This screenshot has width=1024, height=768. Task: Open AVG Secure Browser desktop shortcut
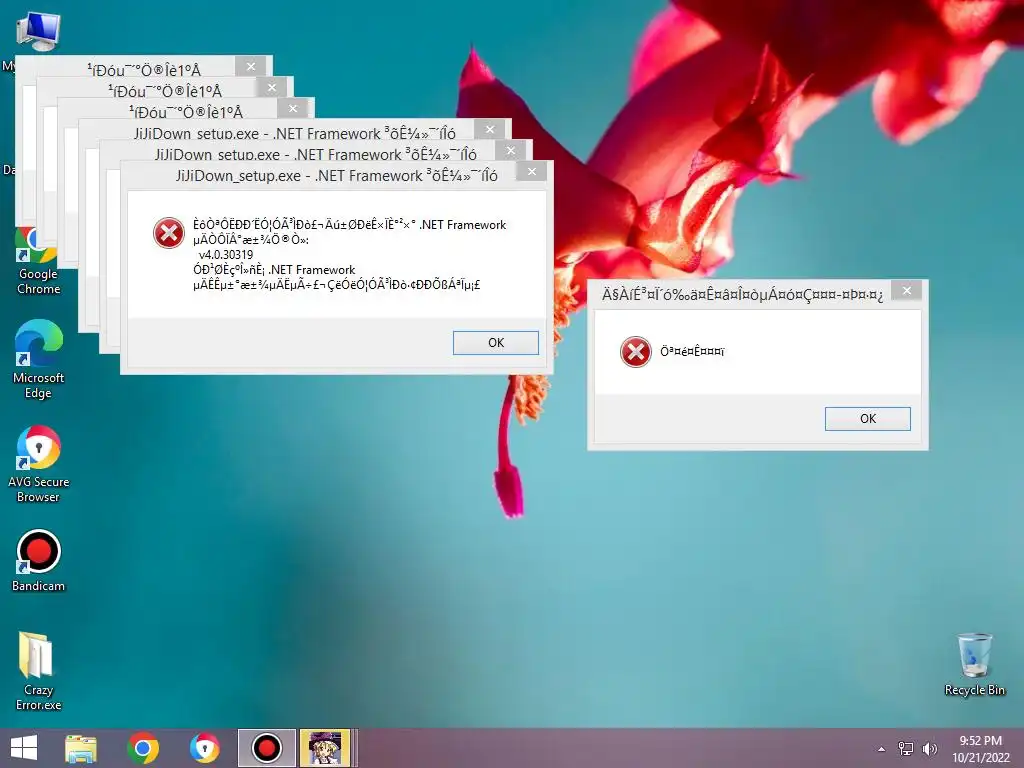click(x=39, y=464)
